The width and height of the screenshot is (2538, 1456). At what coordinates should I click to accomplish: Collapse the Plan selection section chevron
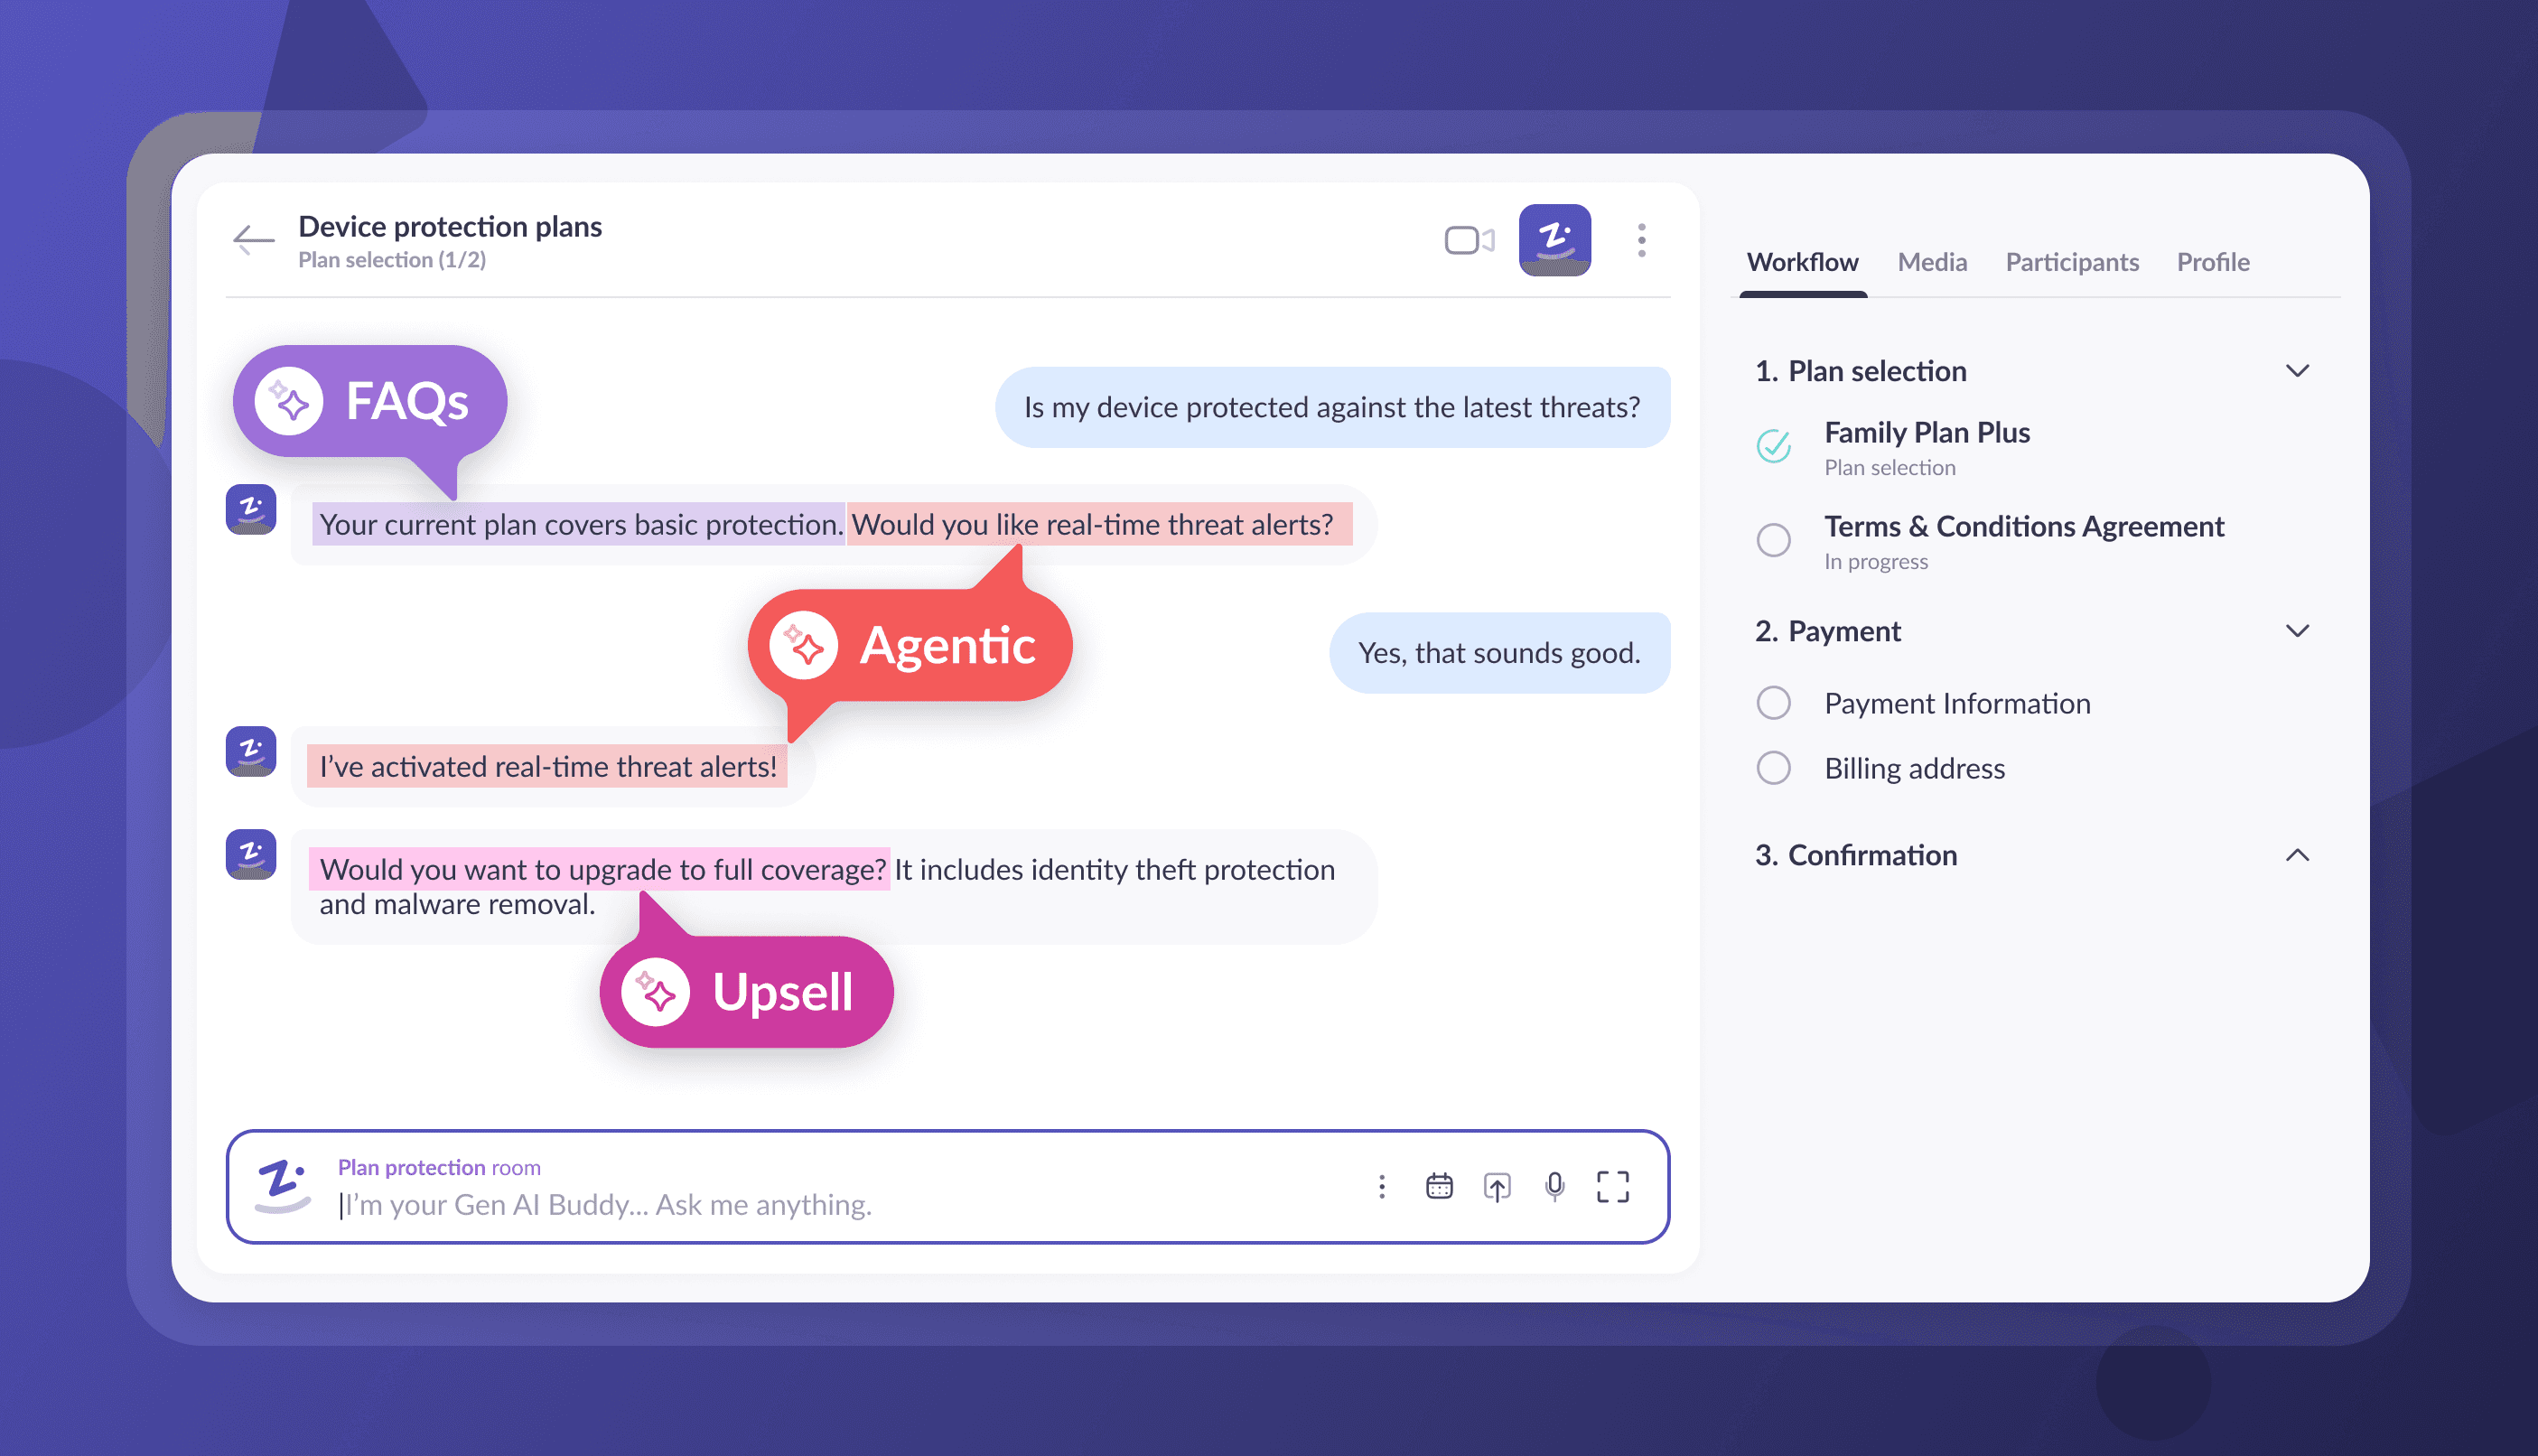point(2297,371)
